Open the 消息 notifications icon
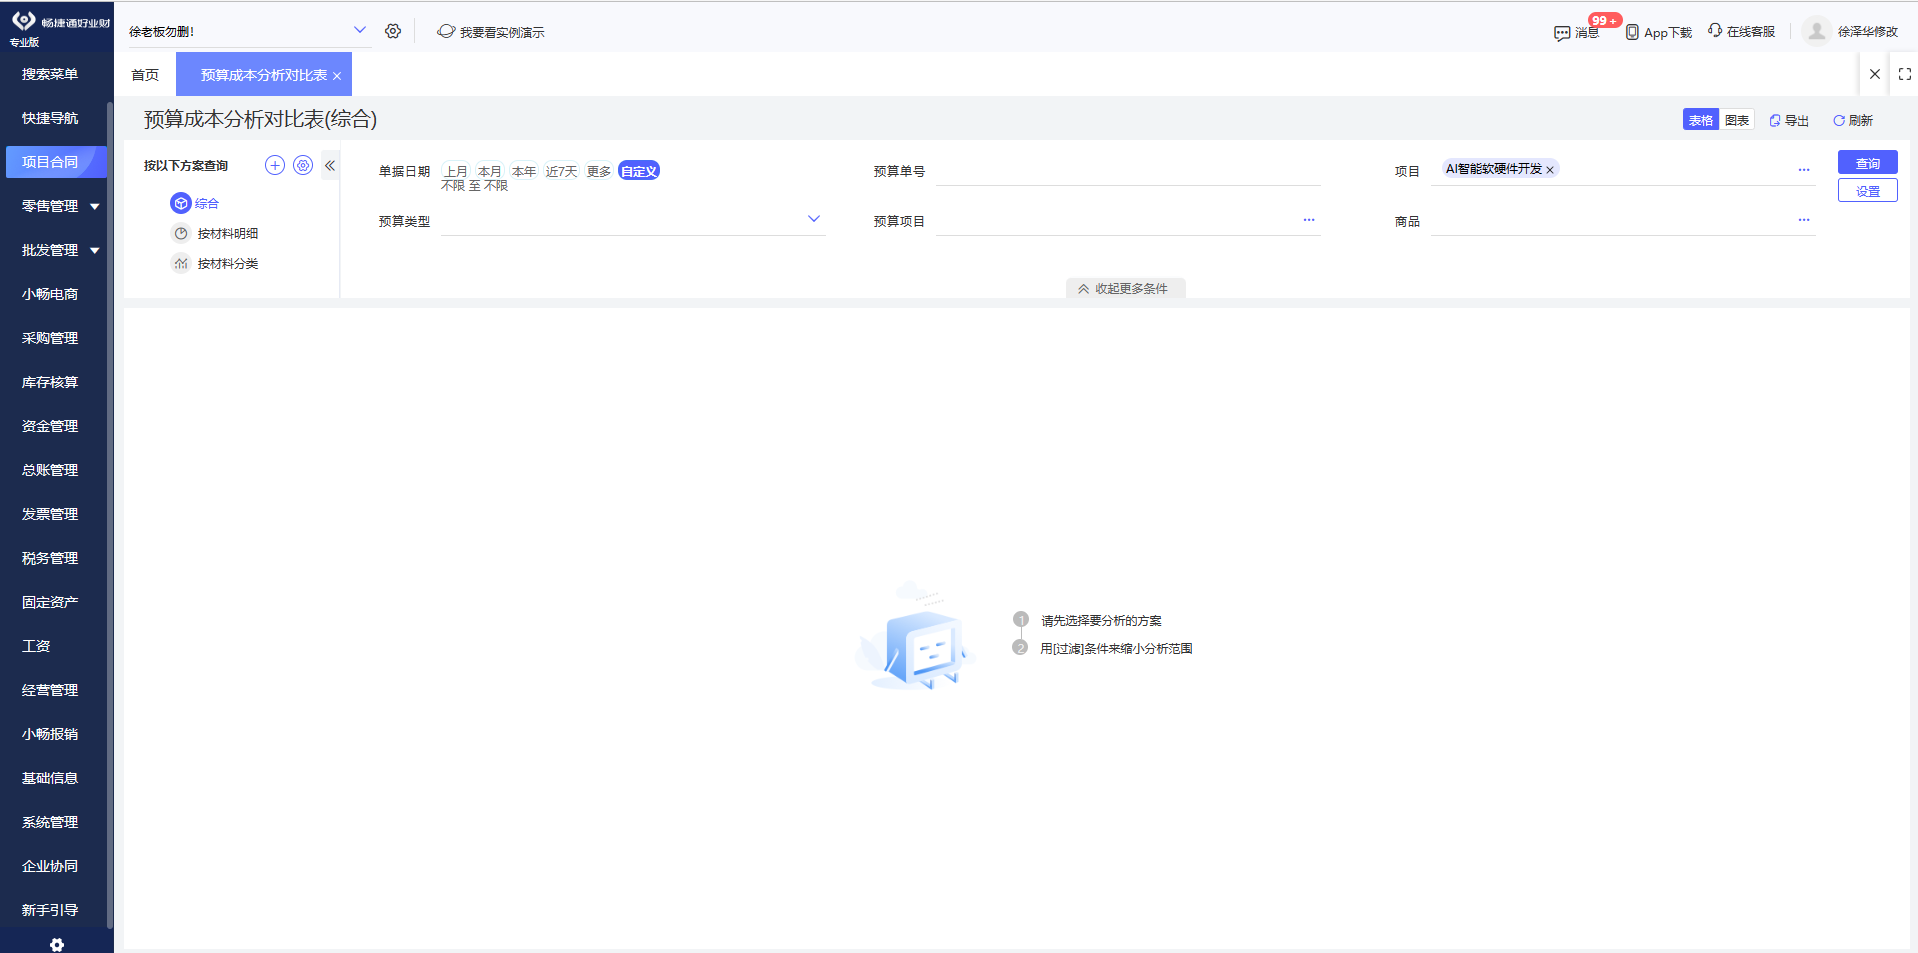 (1561, 32)
